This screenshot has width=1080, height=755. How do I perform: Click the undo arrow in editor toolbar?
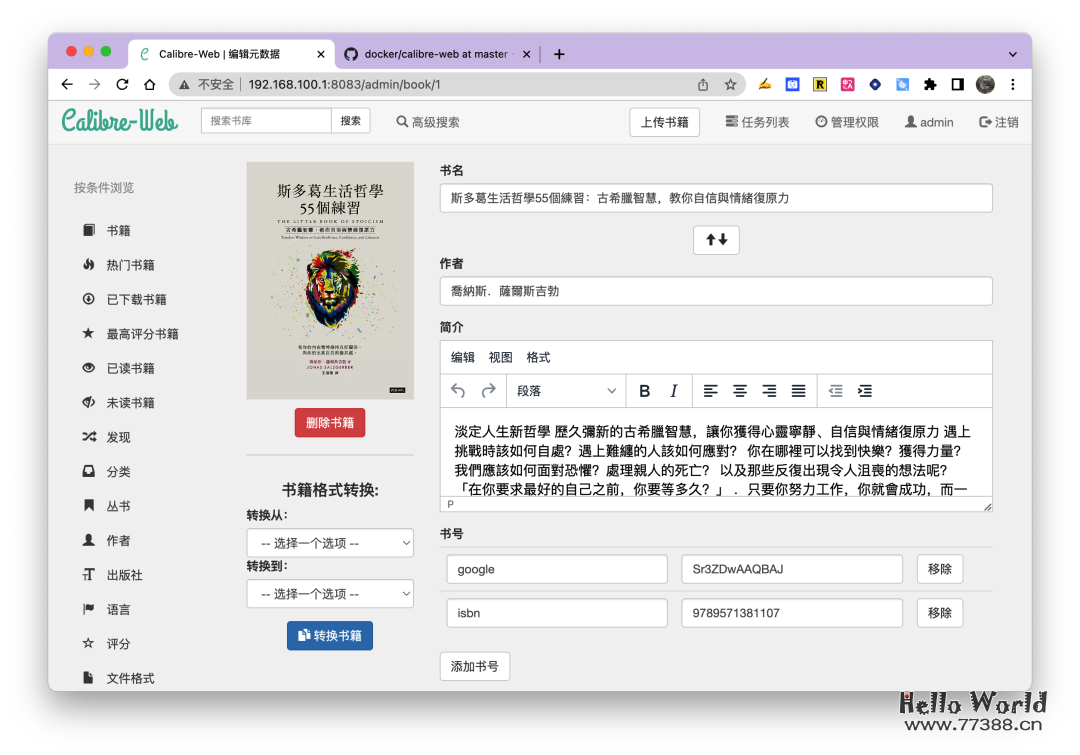459,391
